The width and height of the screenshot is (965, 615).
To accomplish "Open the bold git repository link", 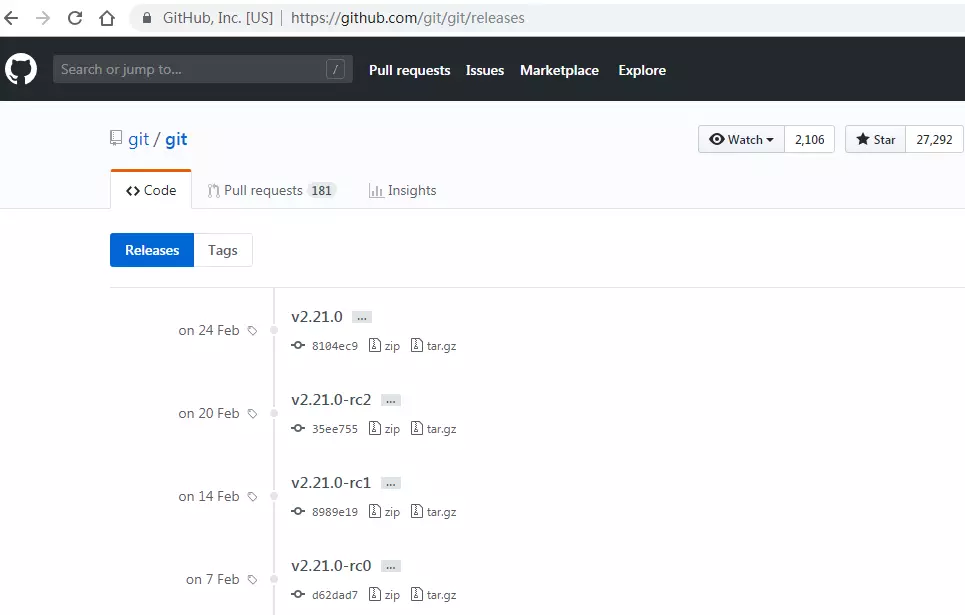I will coord(176,140).
